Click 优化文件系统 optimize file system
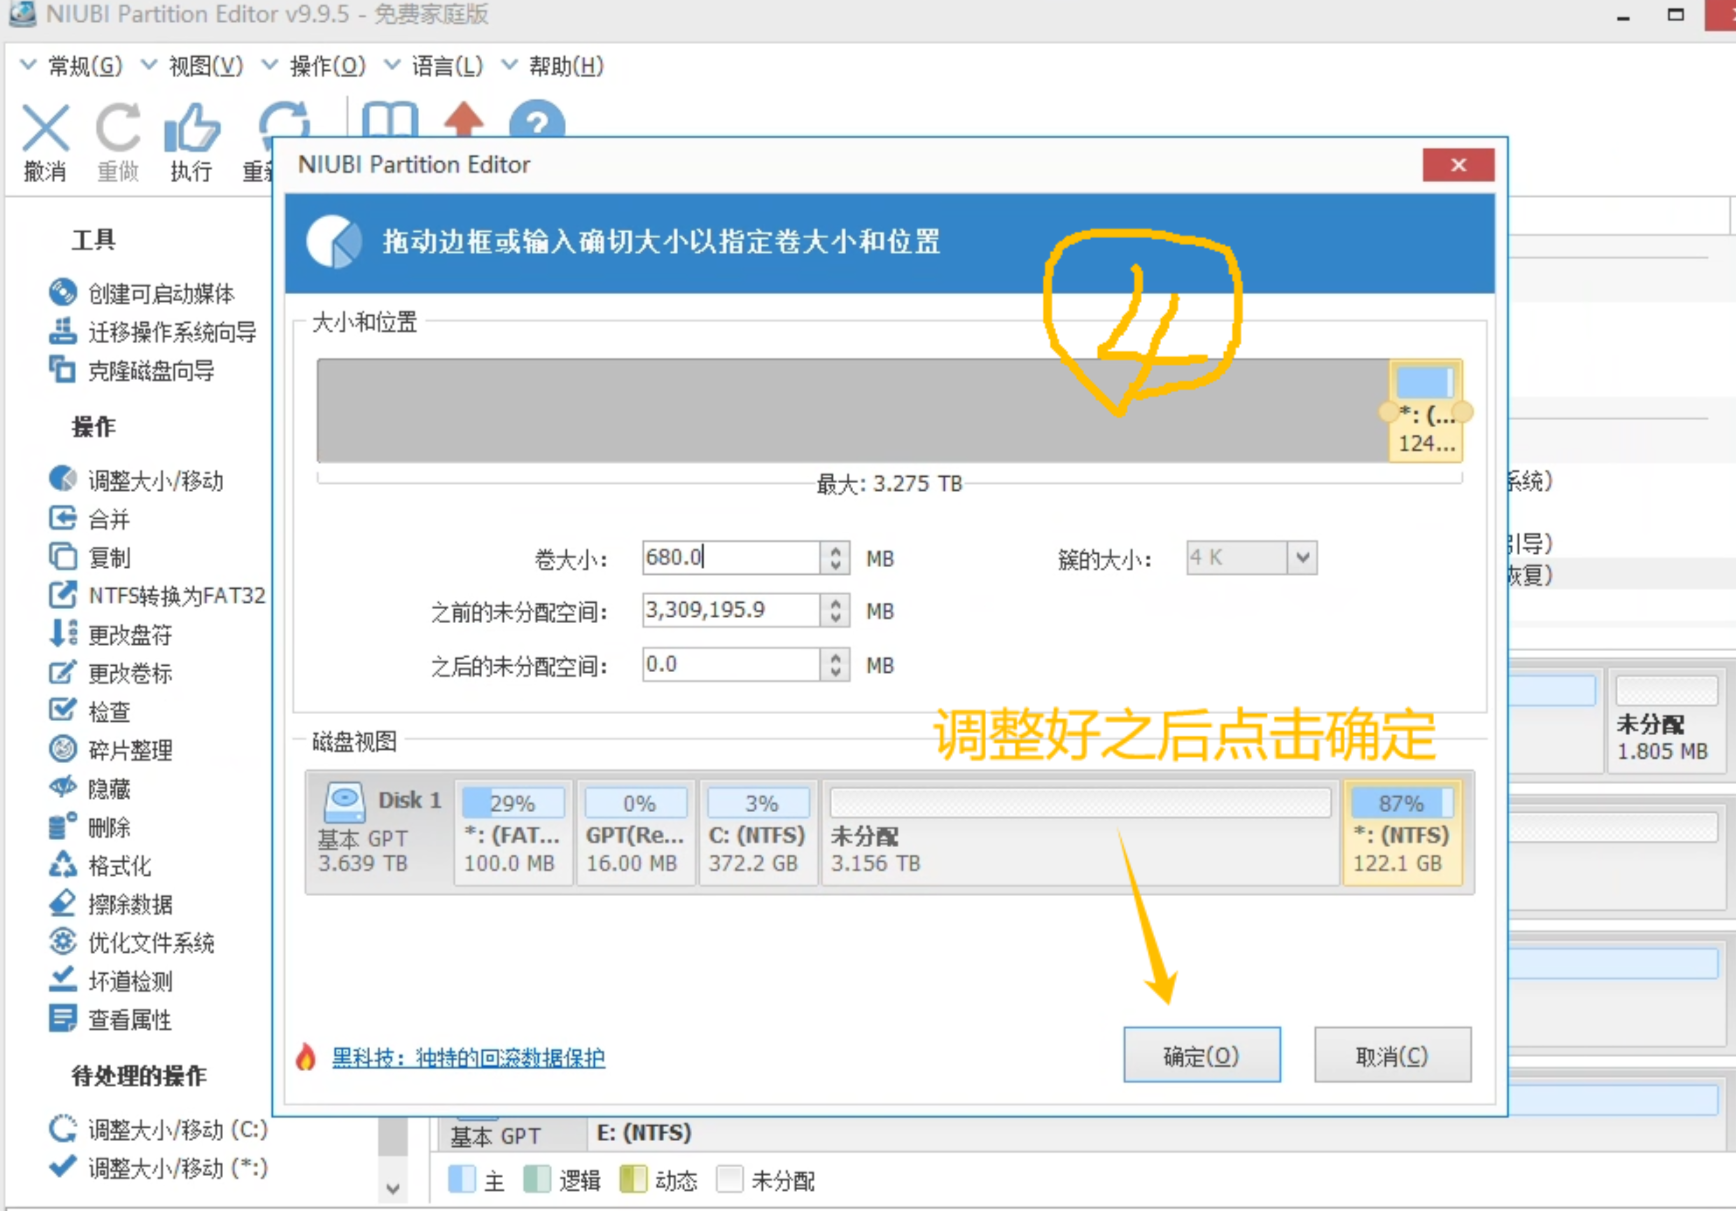The image size is (1736, 1211). point(131,942)
